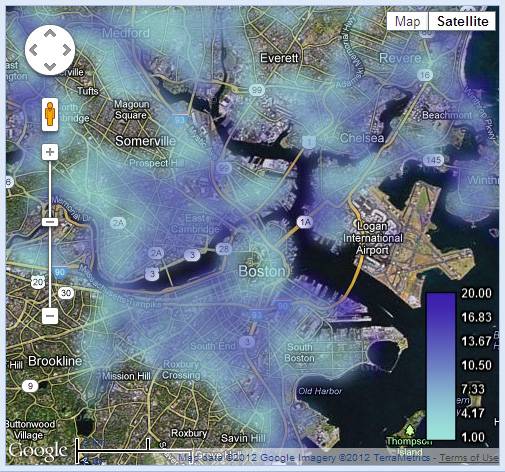The width and height of the screenshot is (505, 472).
Task: Click the route 145 marker
Action: [433, 160]
